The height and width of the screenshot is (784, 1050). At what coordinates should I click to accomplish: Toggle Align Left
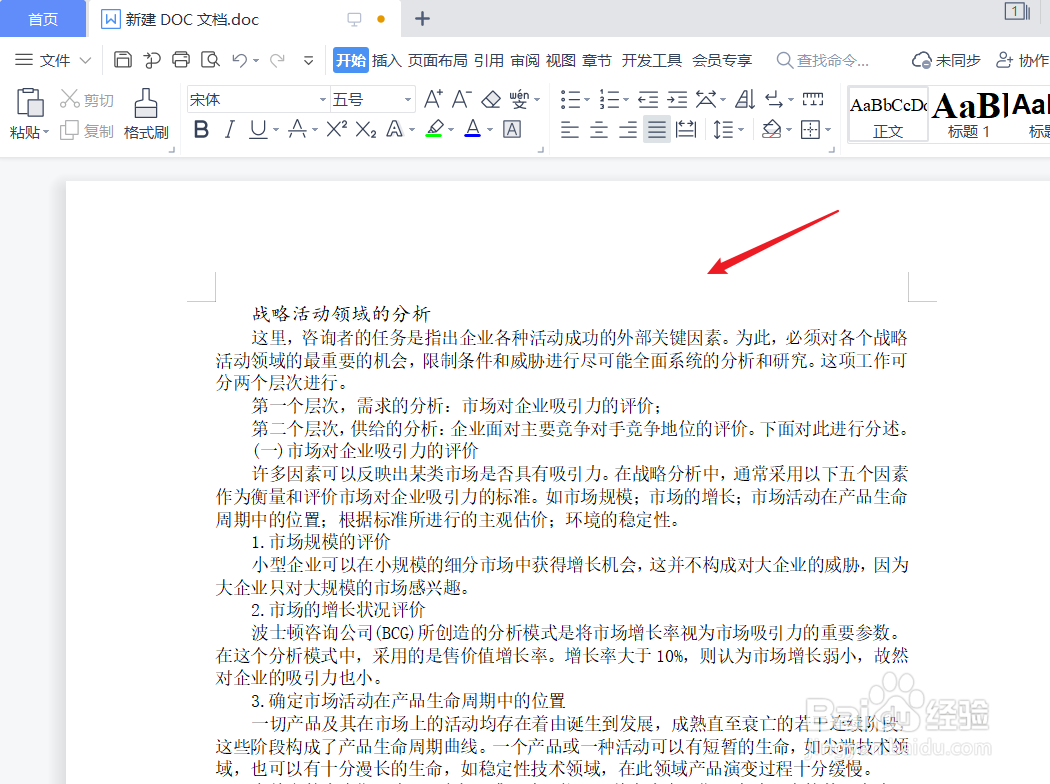tap(569, 129)
